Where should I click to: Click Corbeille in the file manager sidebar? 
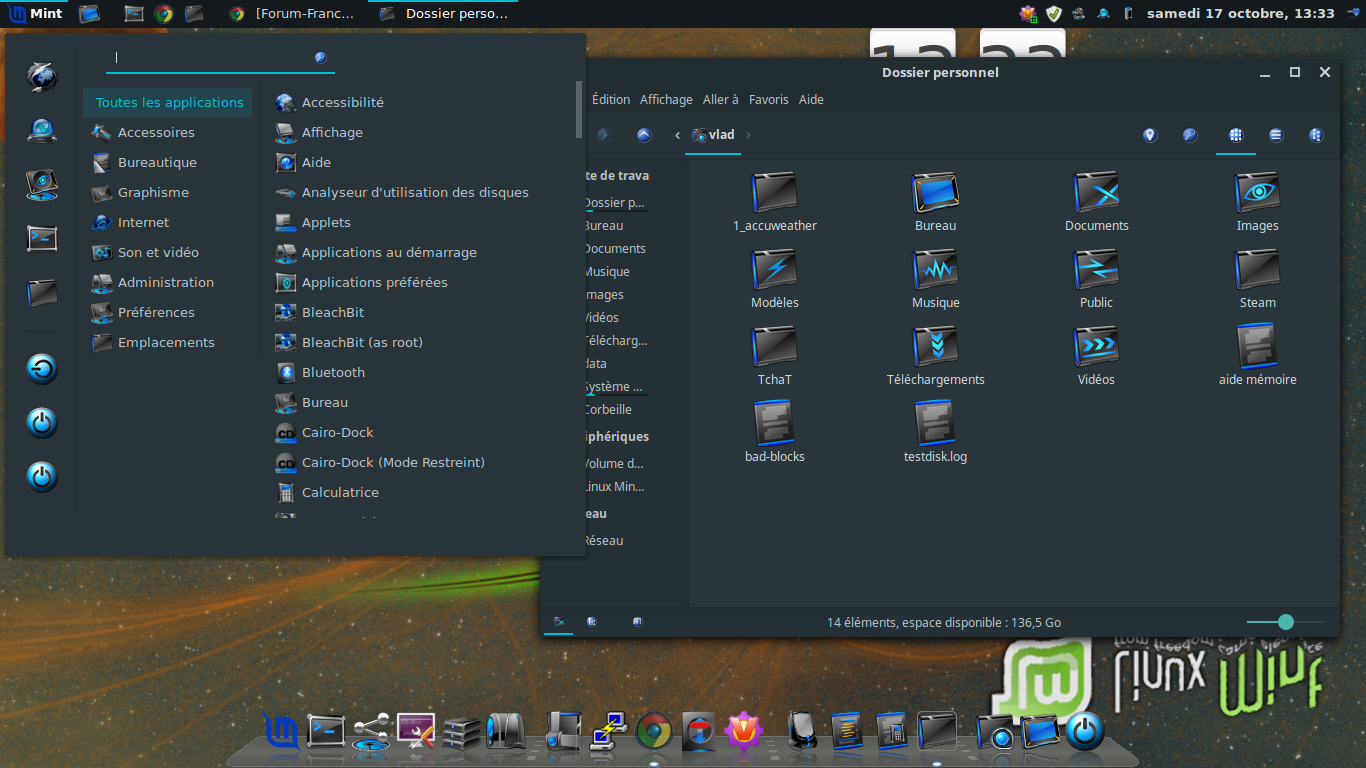coord(608,409)
